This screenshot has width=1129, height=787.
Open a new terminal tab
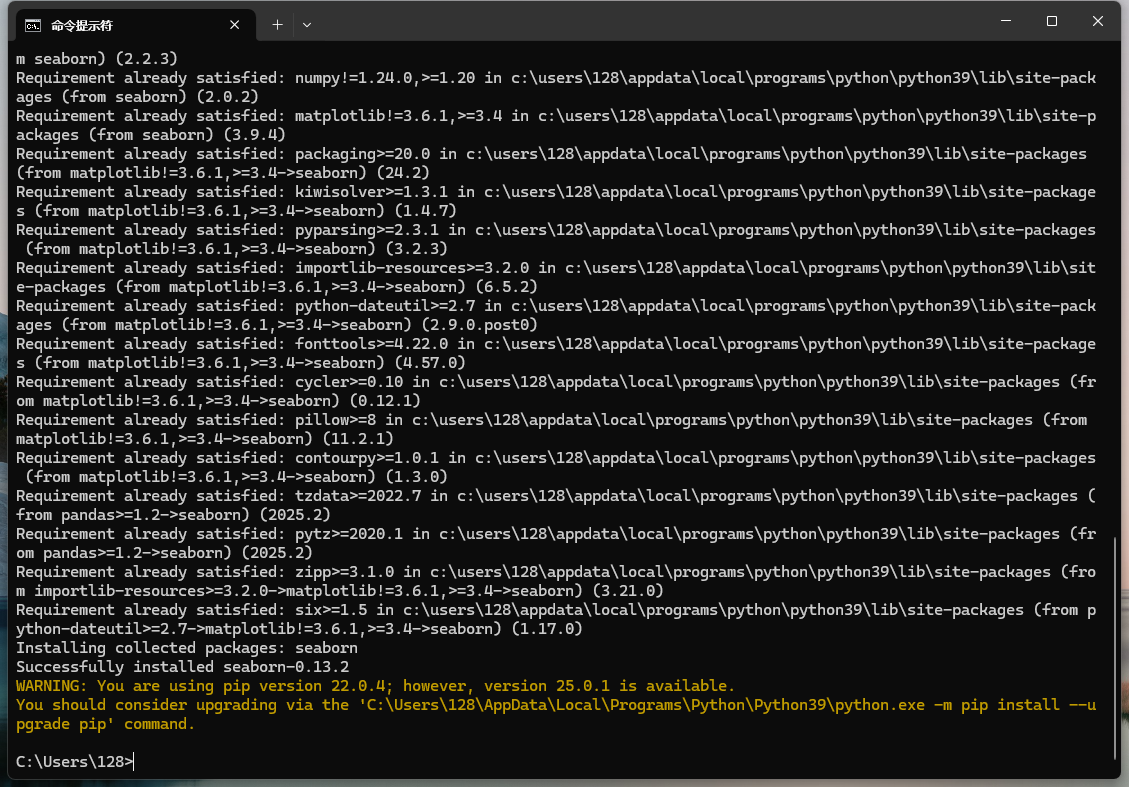(277, 25)
